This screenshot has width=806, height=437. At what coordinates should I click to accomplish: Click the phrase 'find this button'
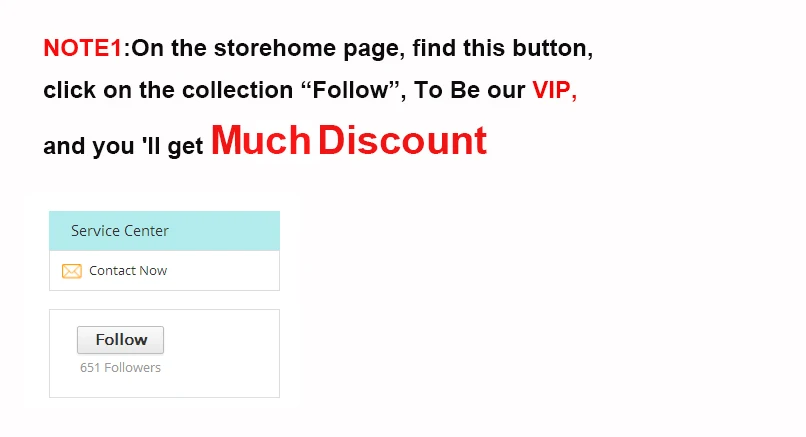(x=502, y=48)
